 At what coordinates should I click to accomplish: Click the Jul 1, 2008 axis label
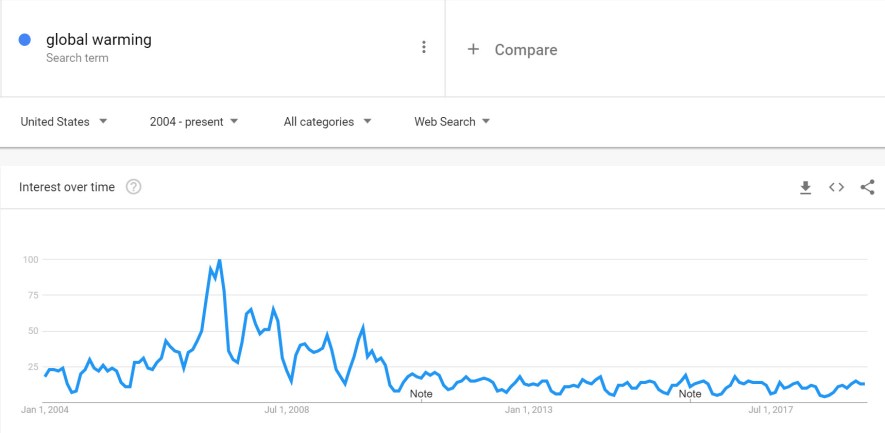point(287,410)
